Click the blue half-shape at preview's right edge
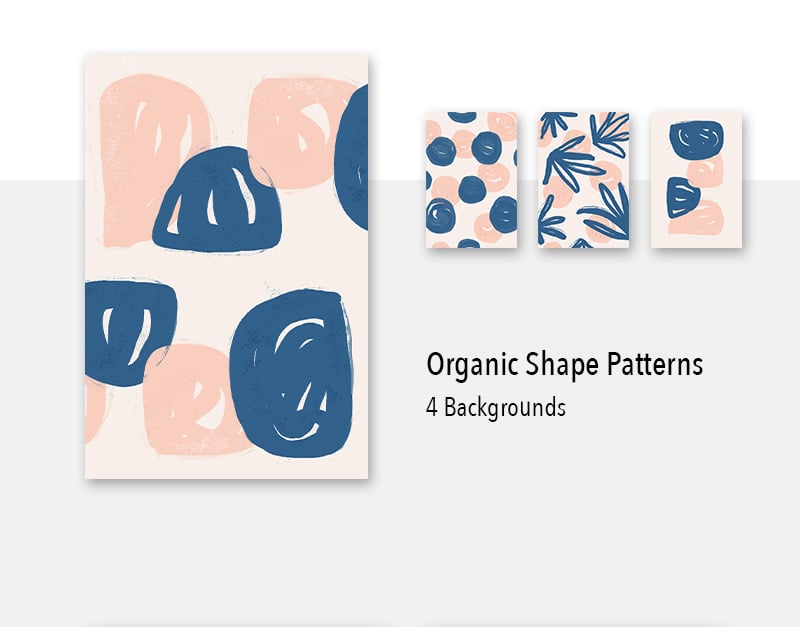The height and width of the screenshot is (627, 800). 352,157
